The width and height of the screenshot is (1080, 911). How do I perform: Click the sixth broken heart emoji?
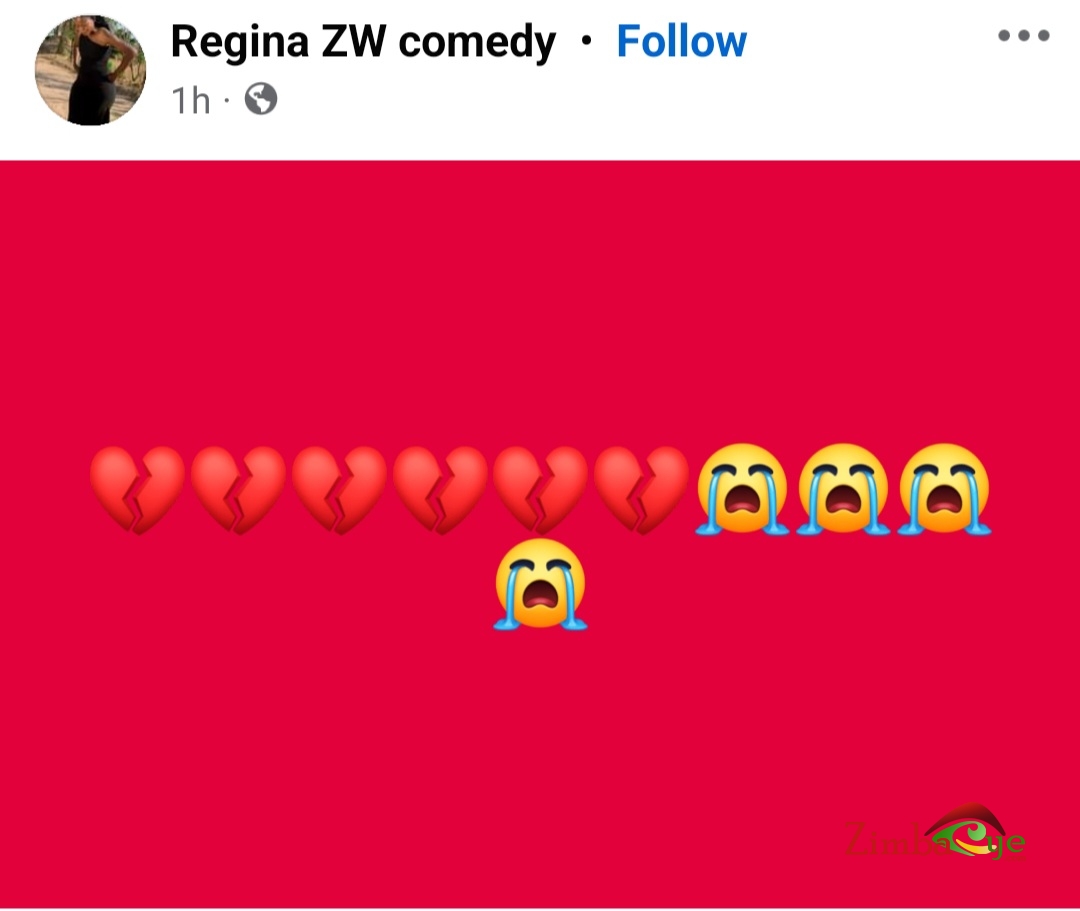641,490
